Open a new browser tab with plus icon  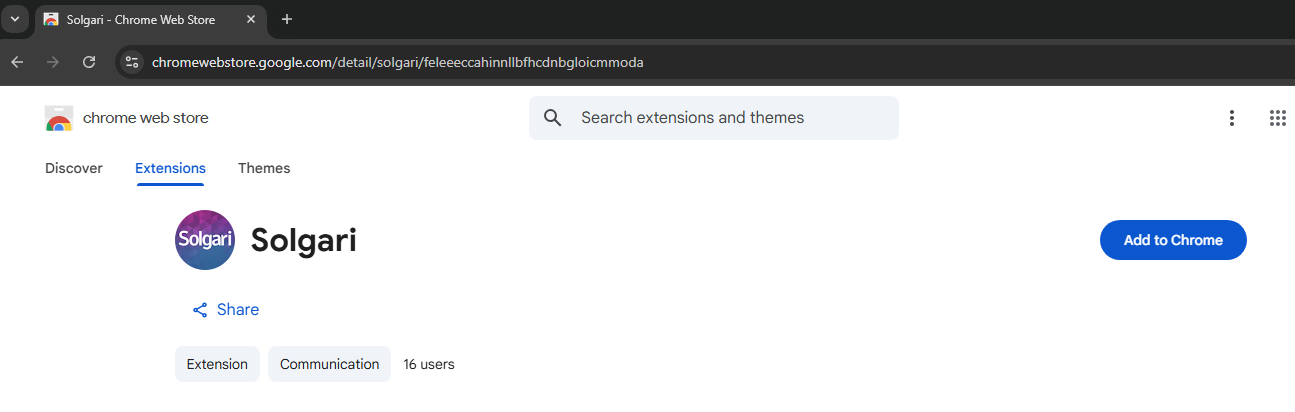pyautogui.click(x=287, y=20)
